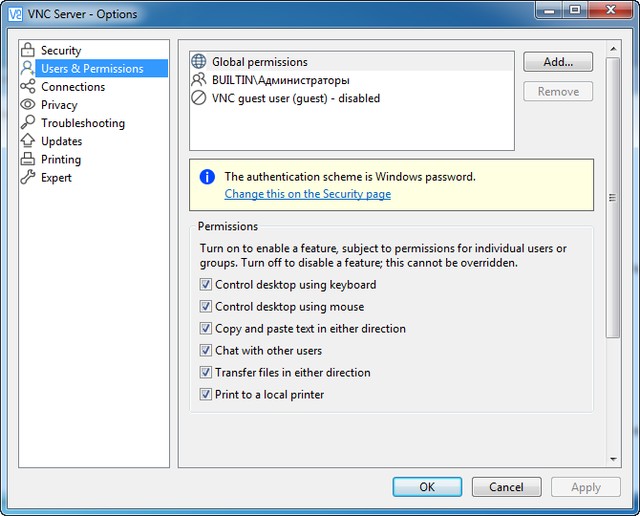Click the blue information icon
640x516 pixels.
pos(207,177)
